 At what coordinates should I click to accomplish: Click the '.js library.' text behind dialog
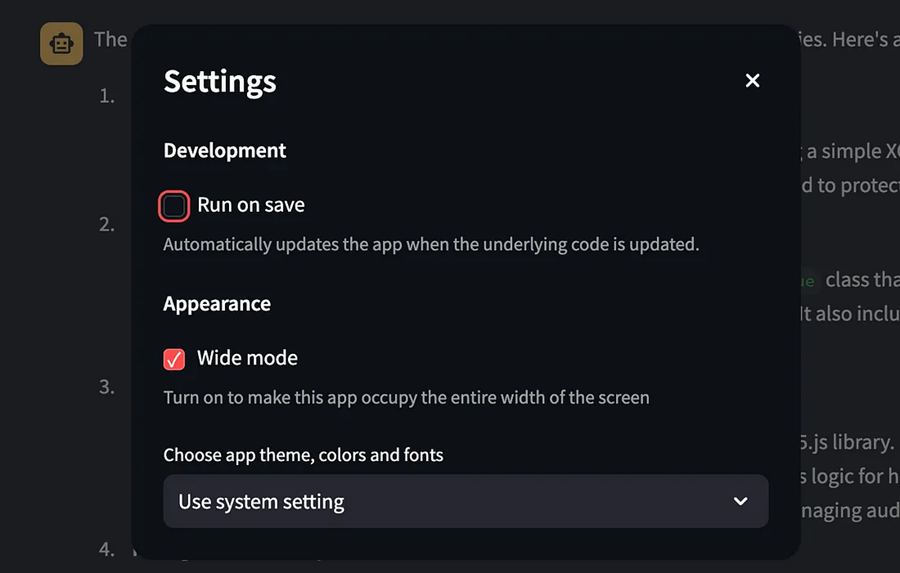pyautogui.click(x=847, y=442)
